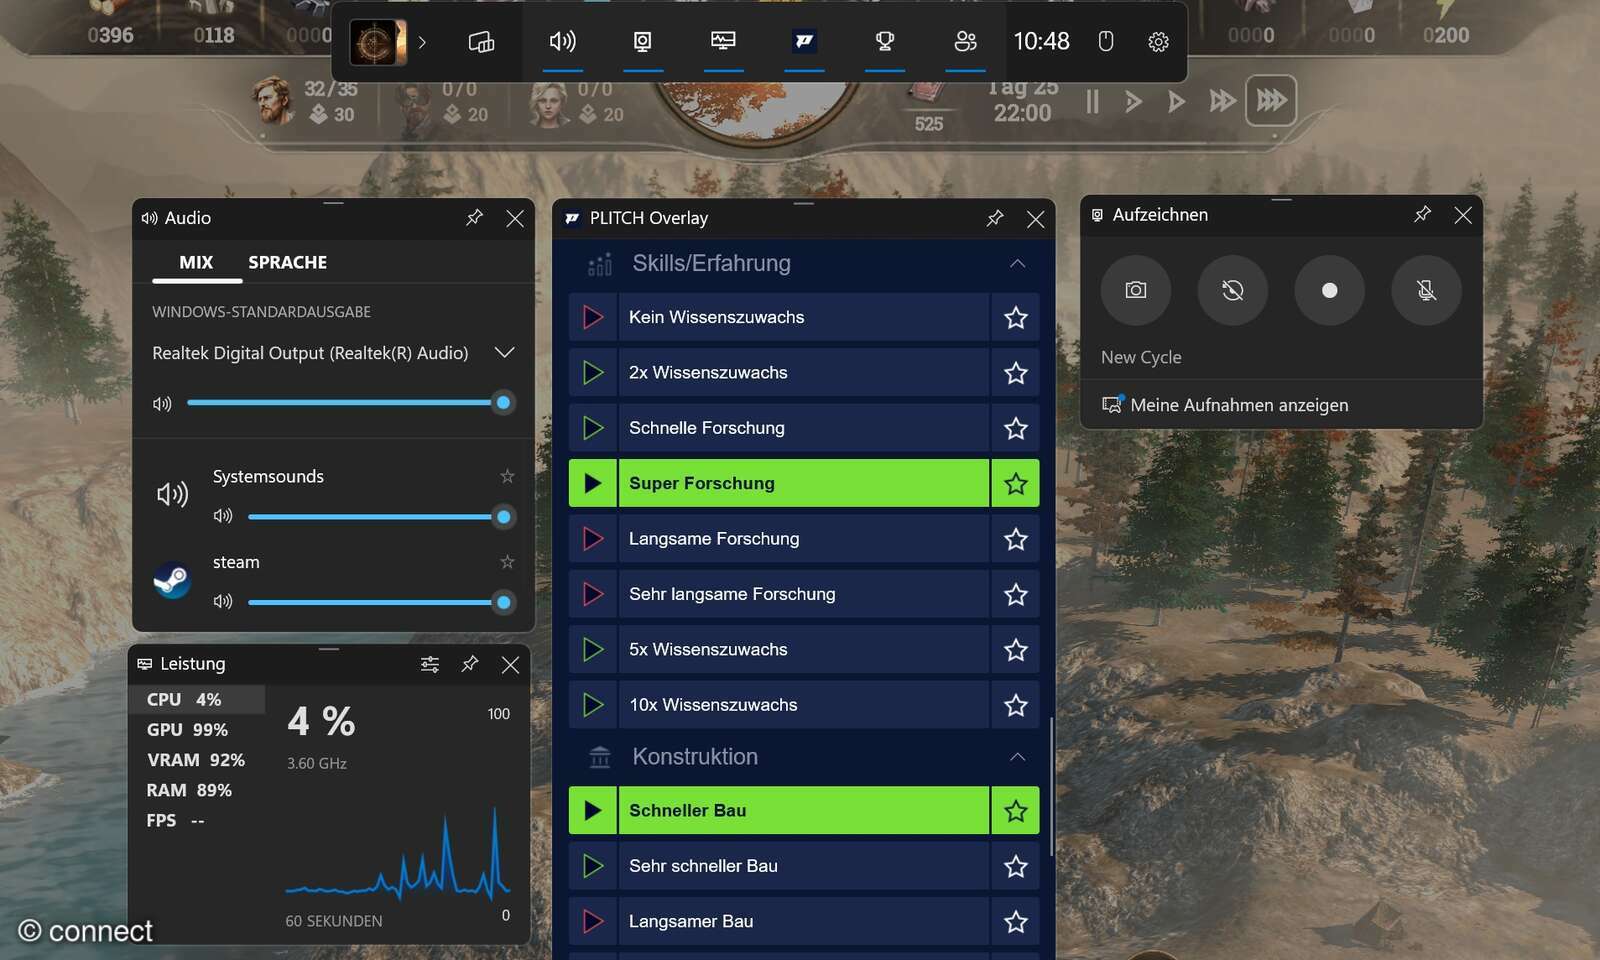This screenshot has height=960, width=1600.
Task: Open the Xbox achievements trophy widget
Action: point(884,42)
